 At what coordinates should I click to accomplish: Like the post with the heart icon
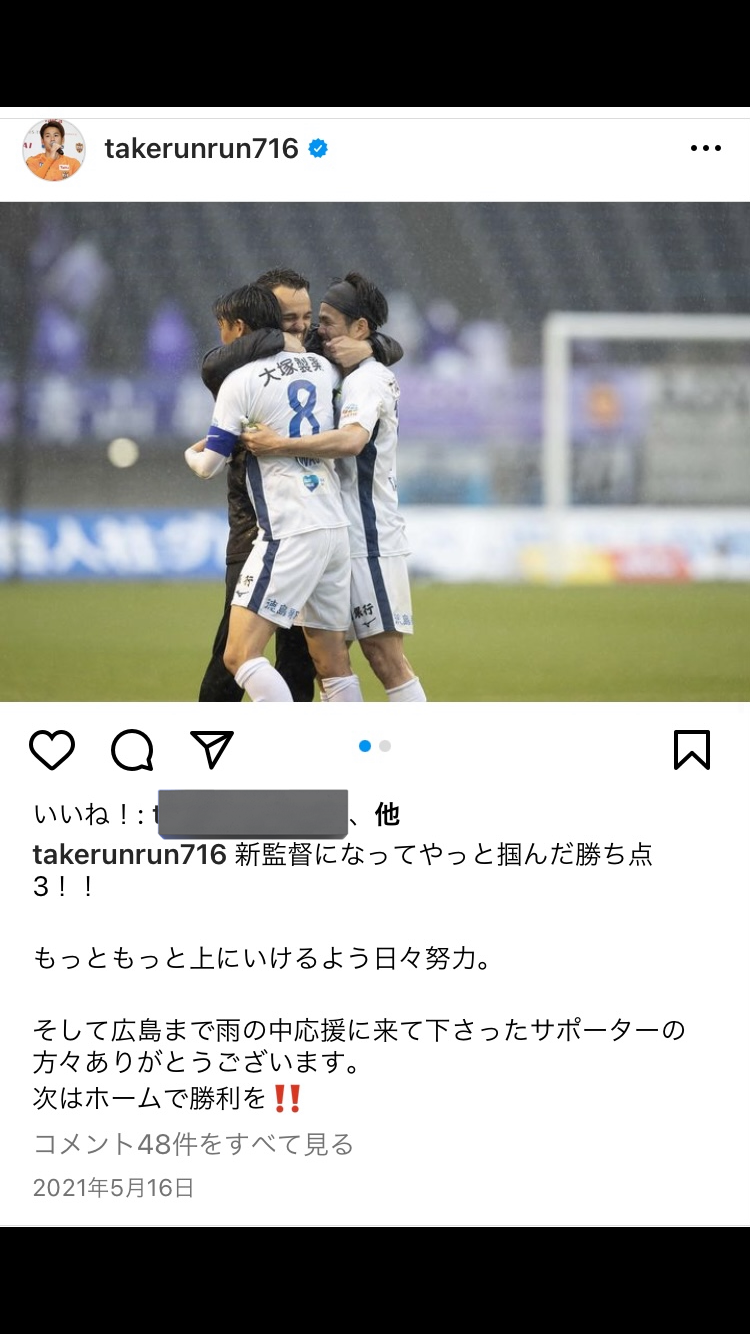(52, 750)
